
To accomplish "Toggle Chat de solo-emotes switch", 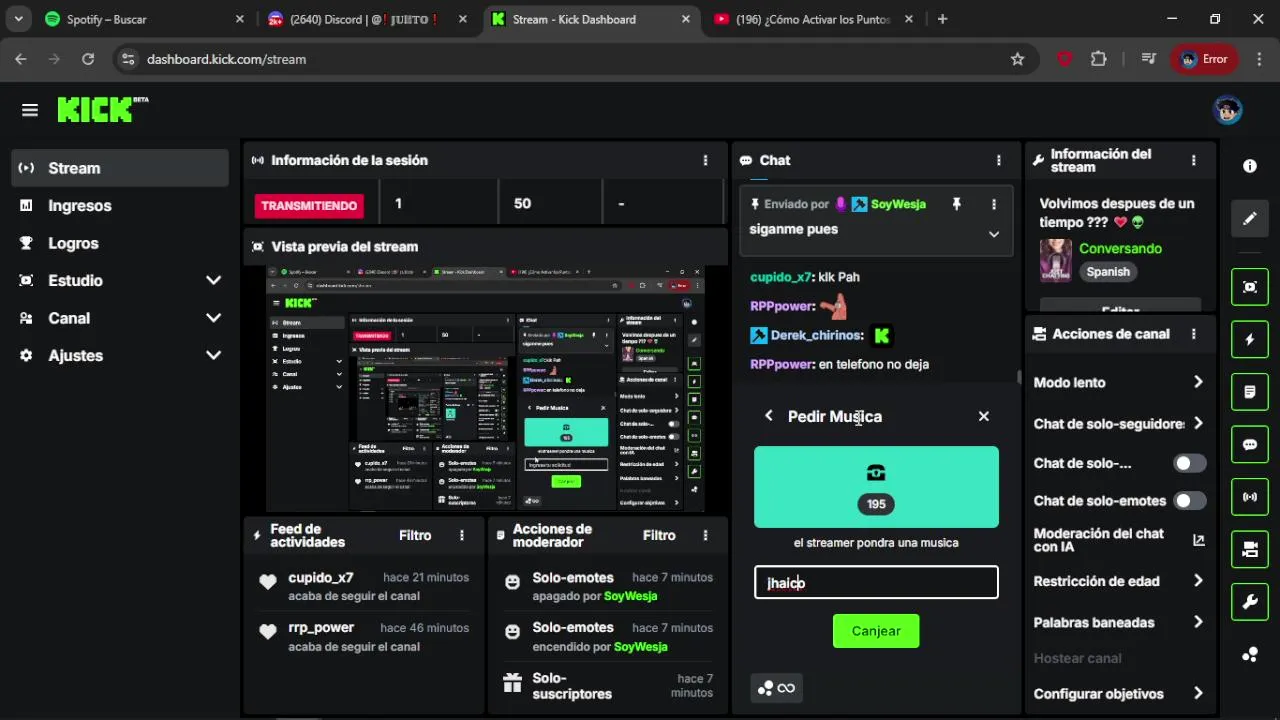I will 1189,500.
